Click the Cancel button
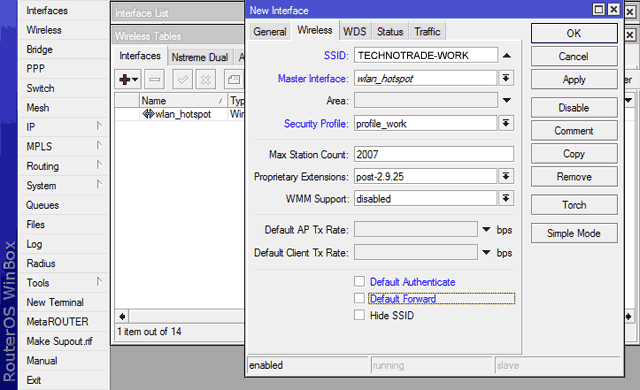 tap(574, 56)
